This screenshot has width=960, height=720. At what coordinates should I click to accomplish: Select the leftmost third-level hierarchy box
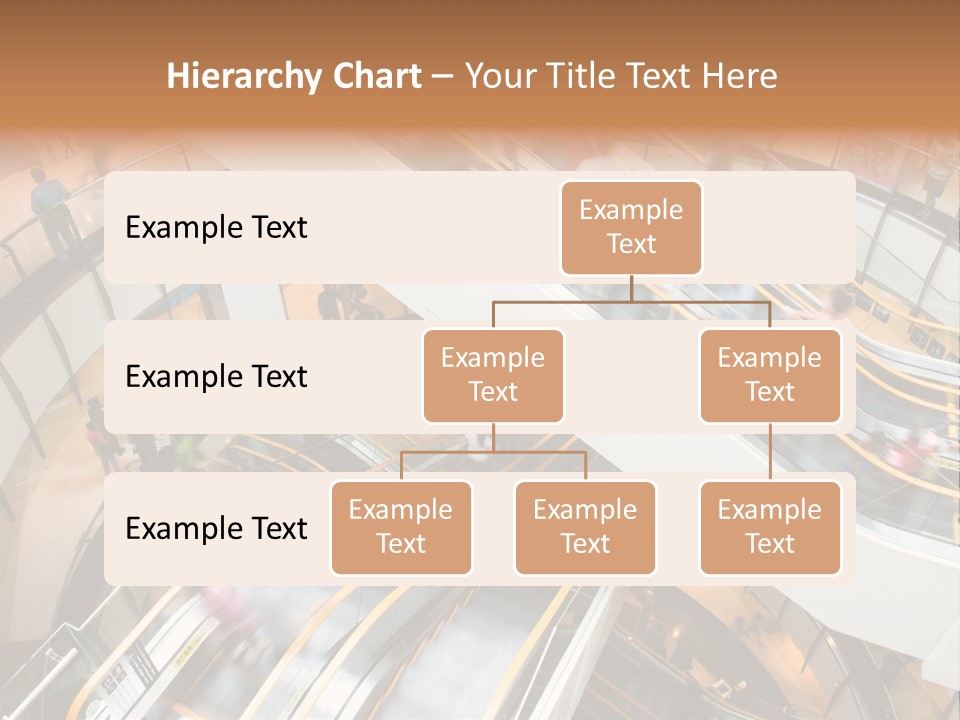pyautogui.click(x=401, y=527)
